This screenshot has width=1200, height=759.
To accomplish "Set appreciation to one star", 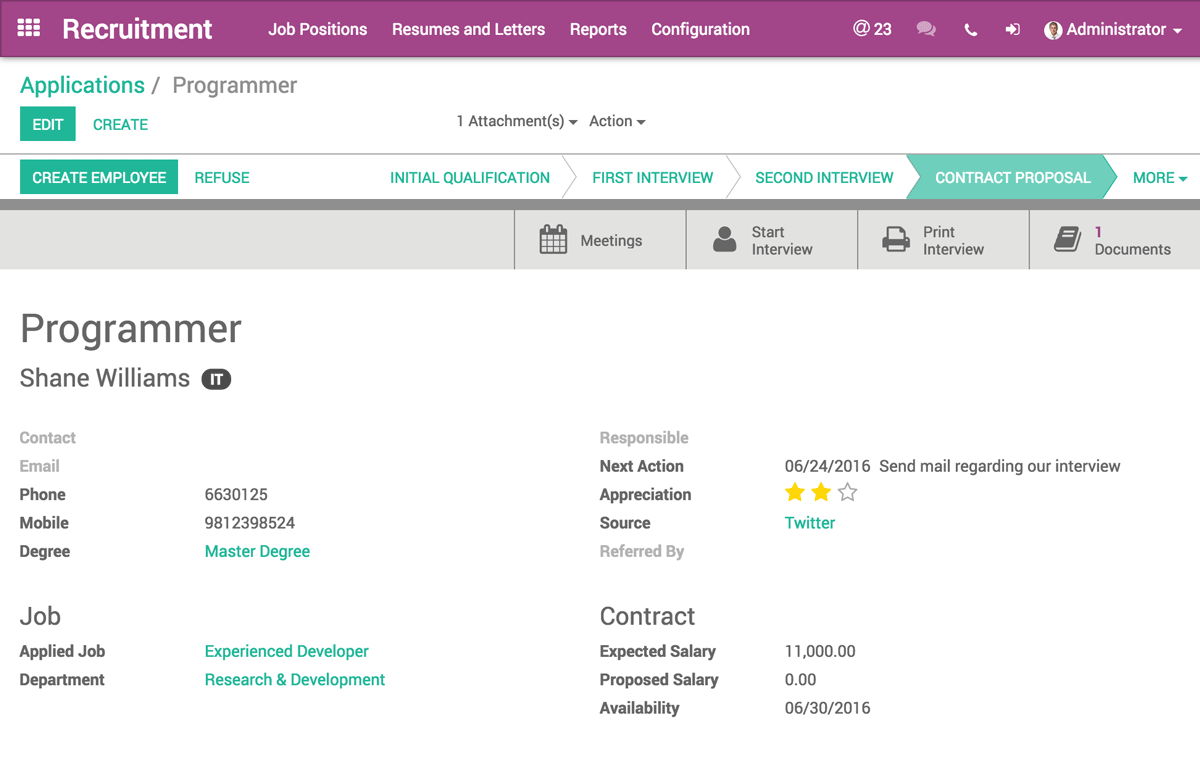I will click(x=795, y=492).
